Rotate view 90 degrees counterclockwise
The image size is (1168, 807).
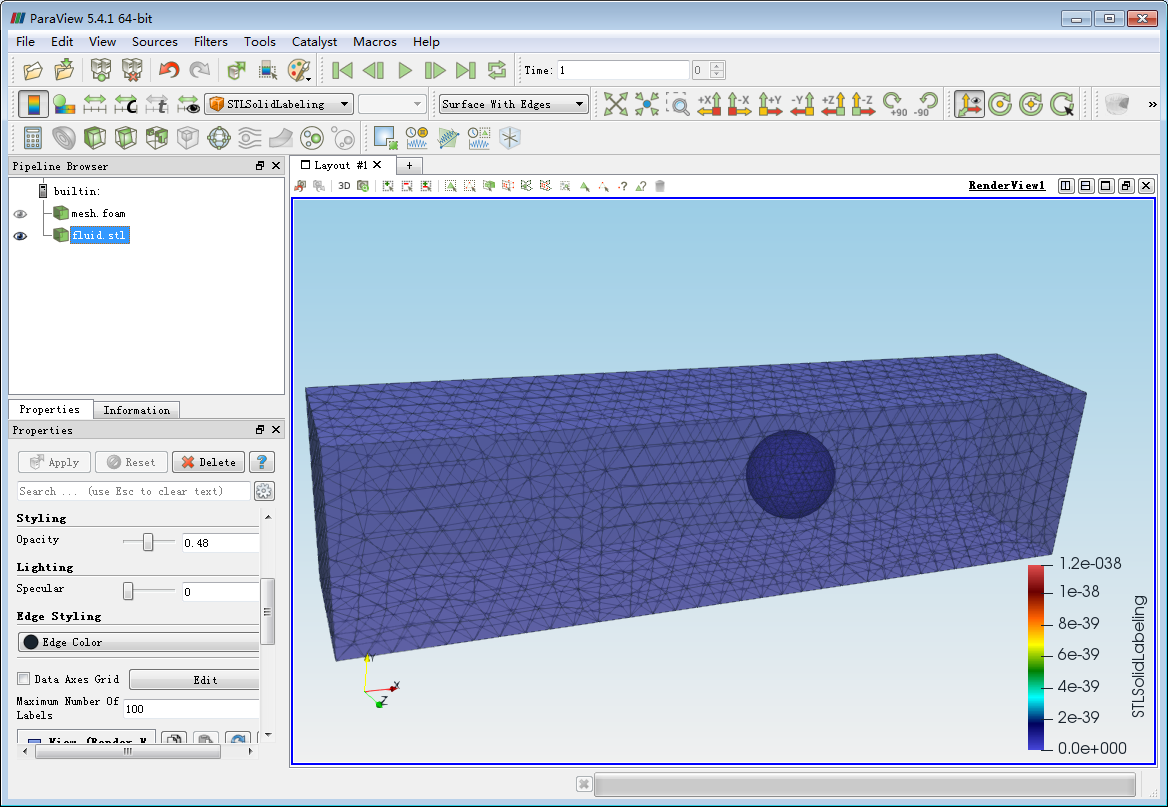click(926, 104)
